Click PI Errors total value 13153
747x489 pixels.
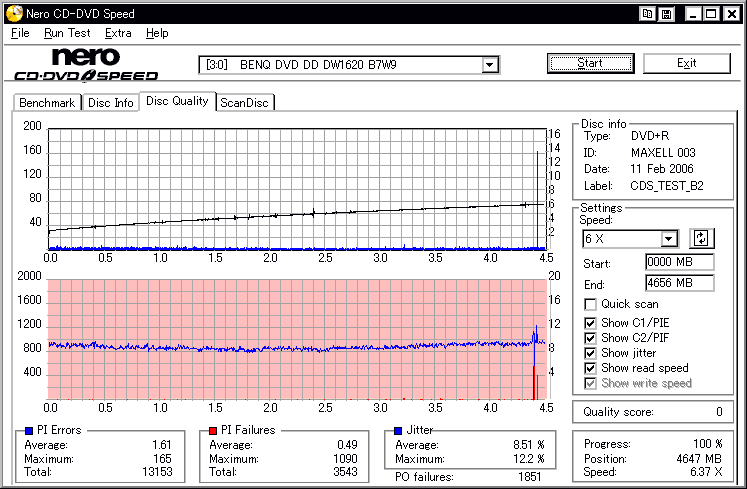pos(157,472)
